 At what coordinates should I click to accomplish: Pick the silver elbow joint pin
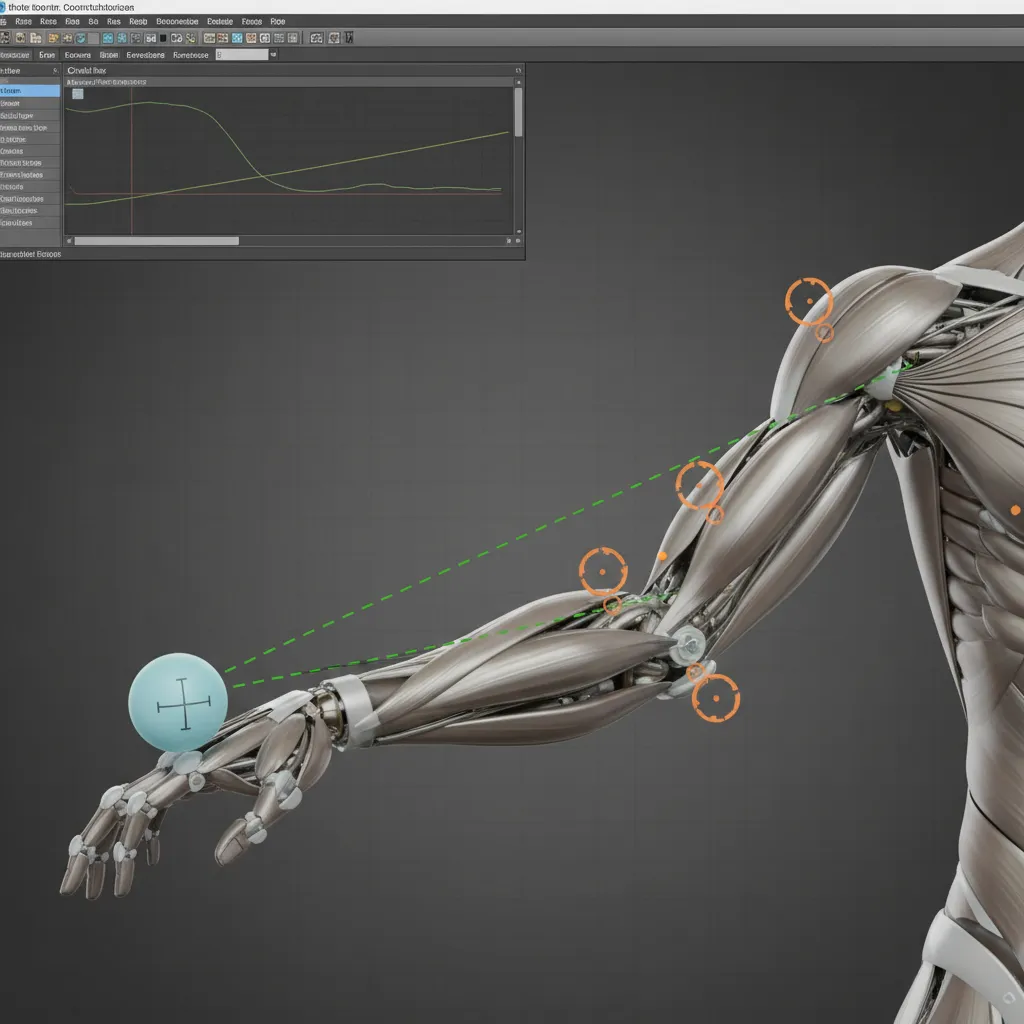[688, 643]
